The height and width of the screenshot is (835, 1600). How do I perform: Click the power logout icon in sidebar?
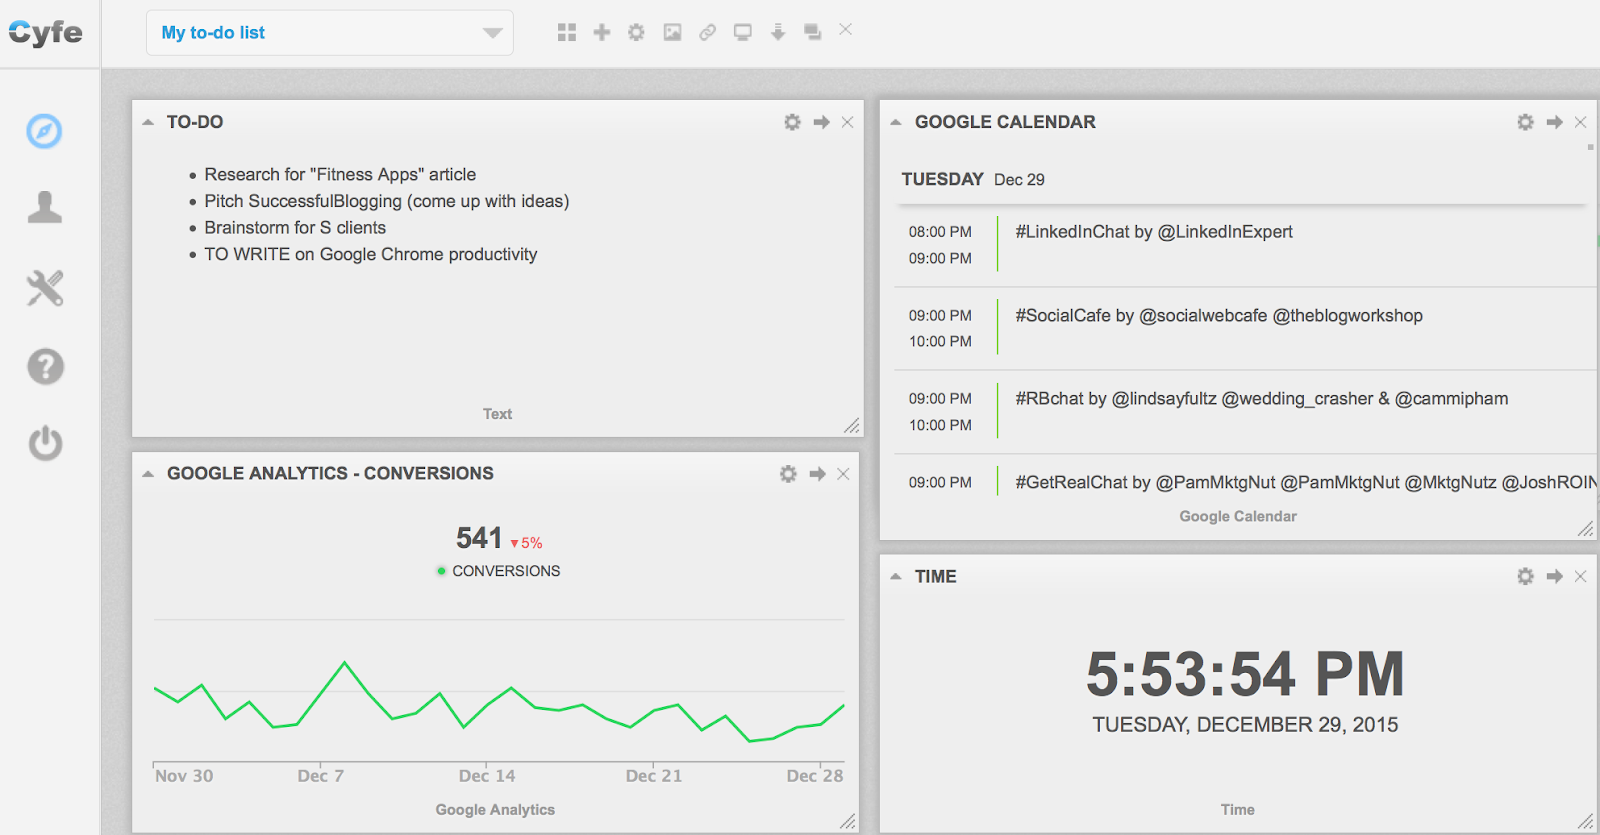[45, 443]
